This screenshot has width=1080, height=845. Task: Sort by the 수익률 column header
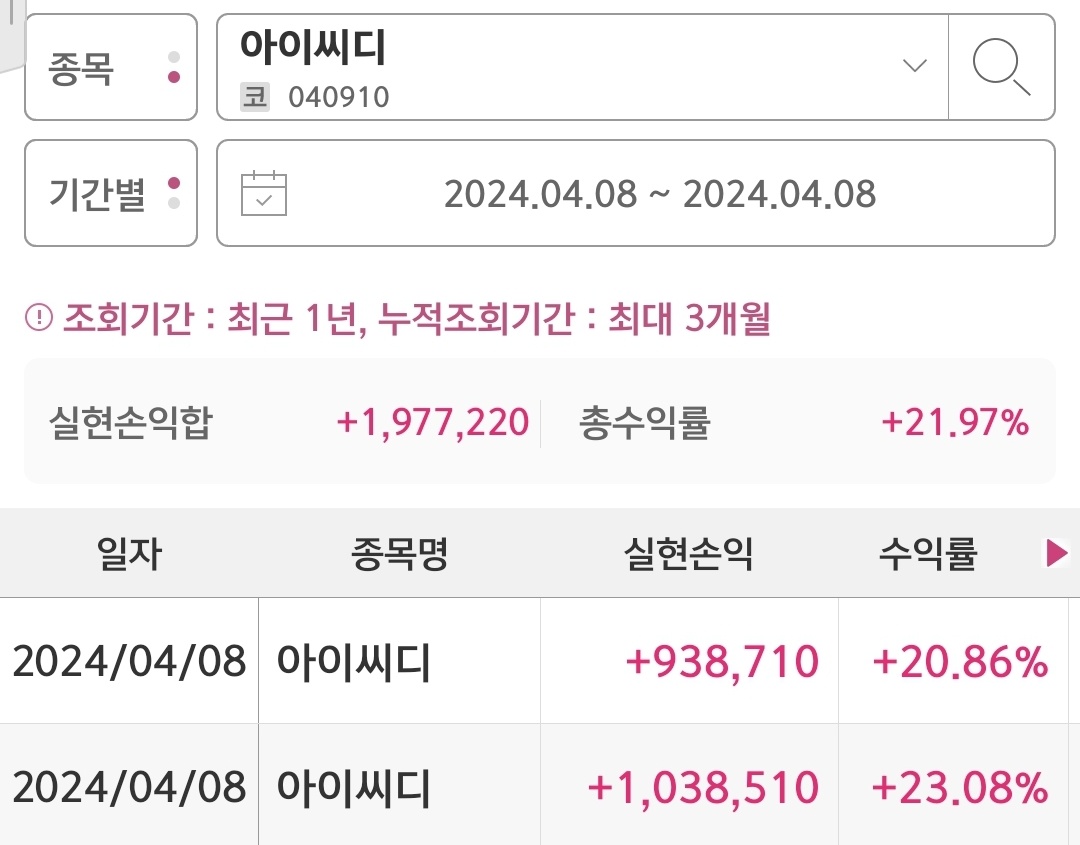coord(928,553)
